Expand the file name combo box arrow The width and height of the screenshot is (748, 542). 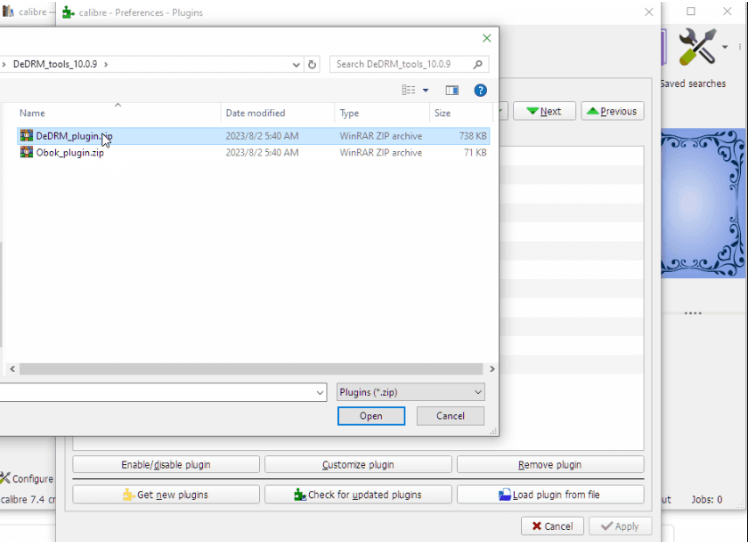click(320, 393)
